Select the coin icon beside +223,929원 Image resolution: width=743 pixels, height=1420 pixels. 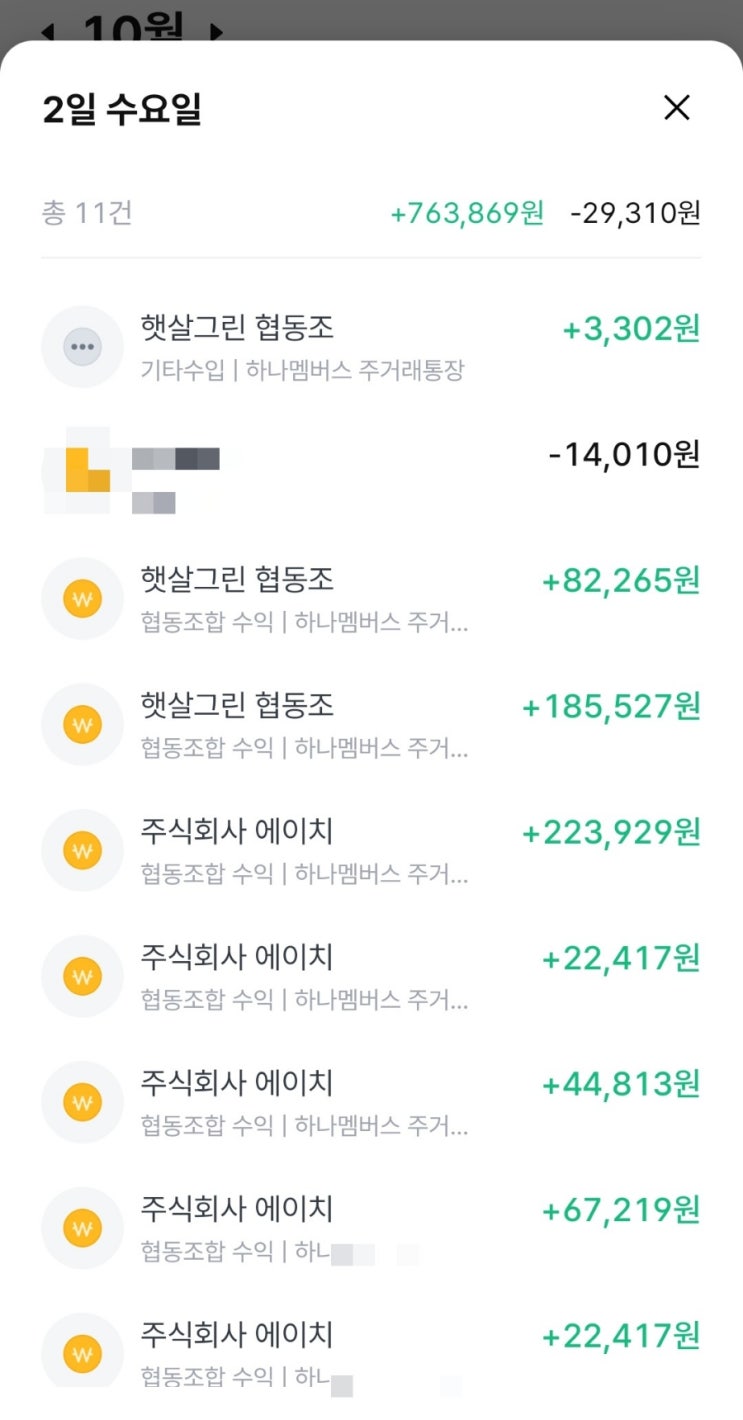[x=82, y=851]
